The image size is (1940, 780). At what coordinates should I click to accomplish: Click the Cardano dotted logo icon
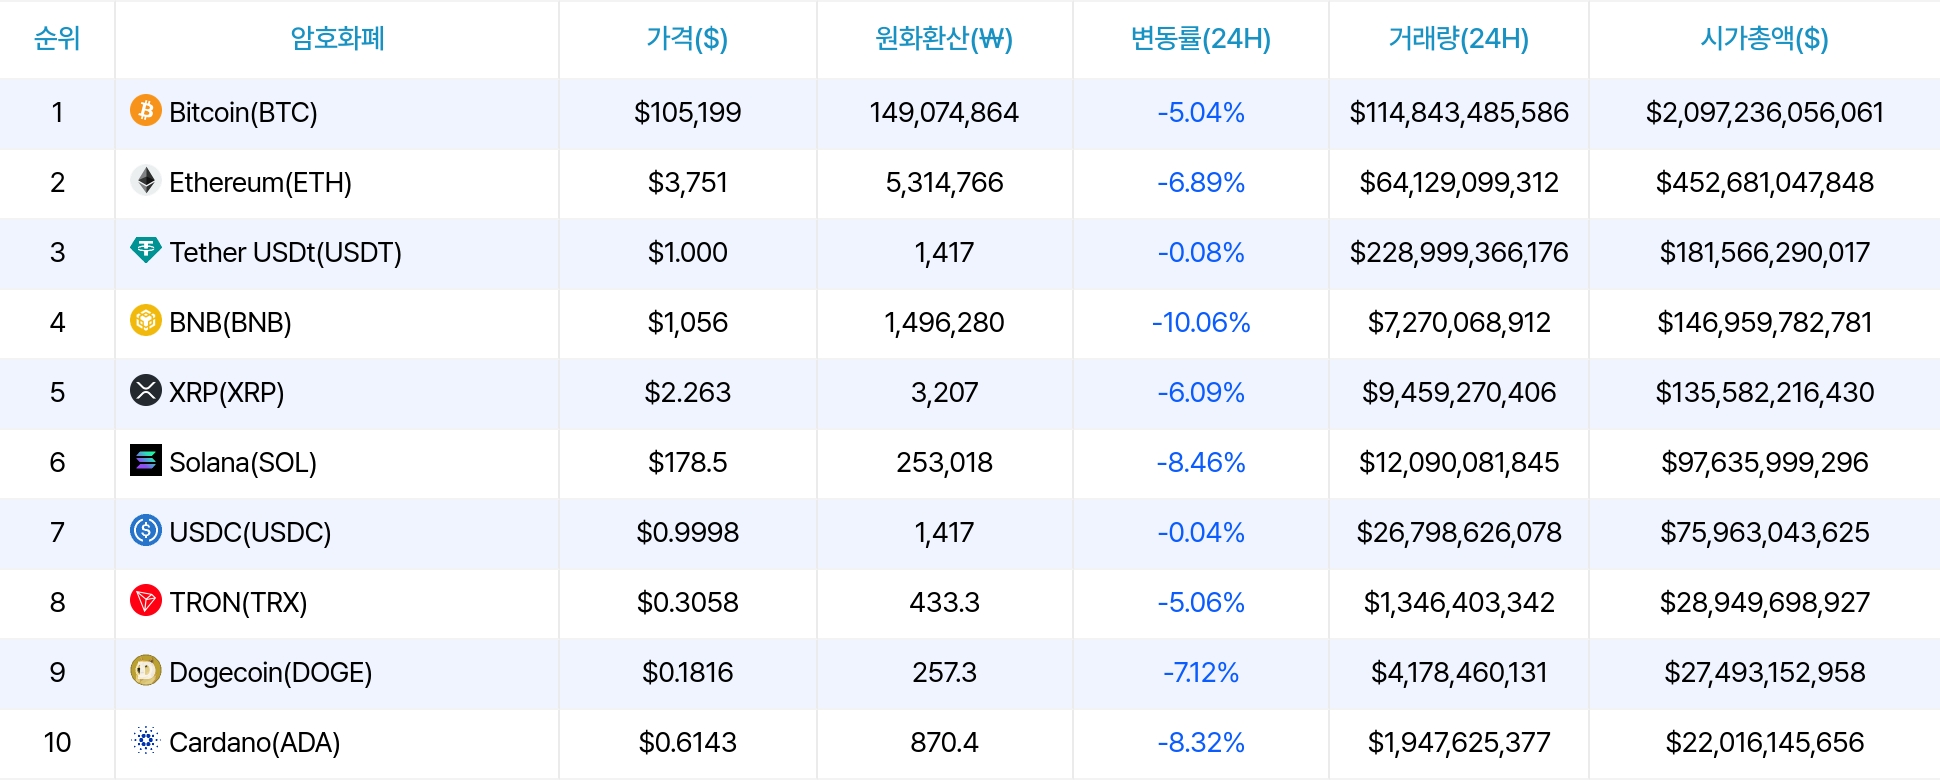coord(146,740)
